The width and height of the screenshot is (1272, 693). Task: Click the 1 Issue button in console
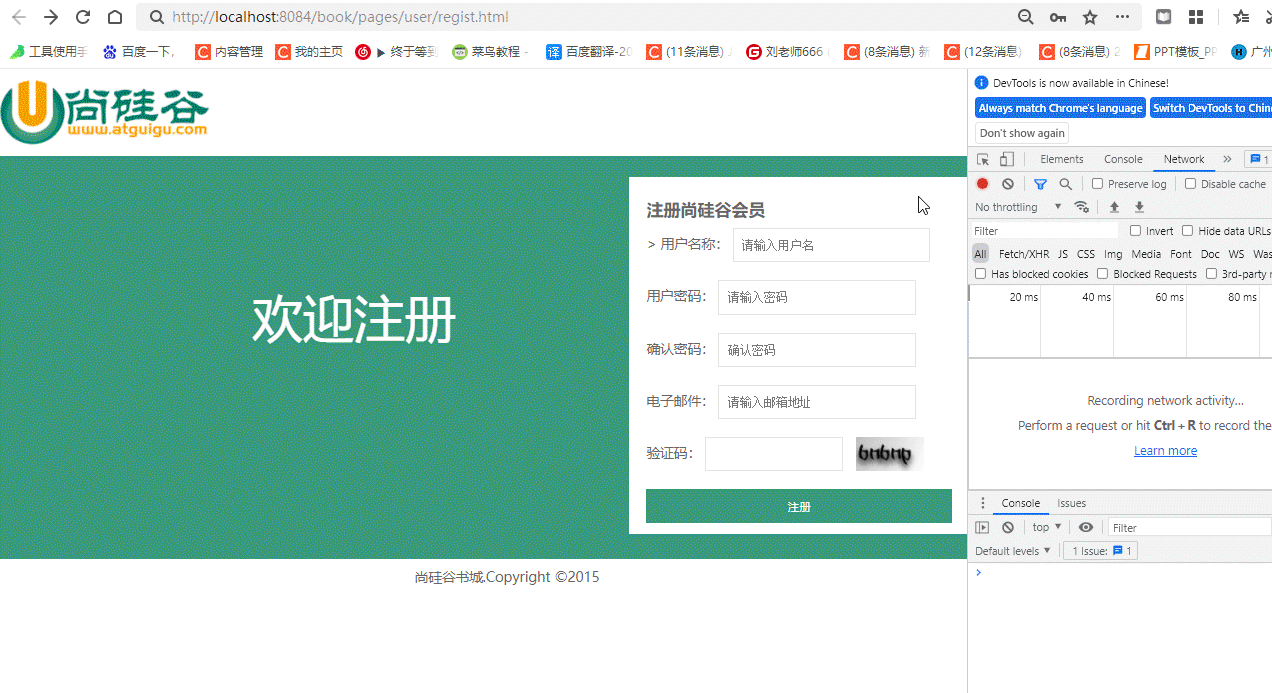1100,551
